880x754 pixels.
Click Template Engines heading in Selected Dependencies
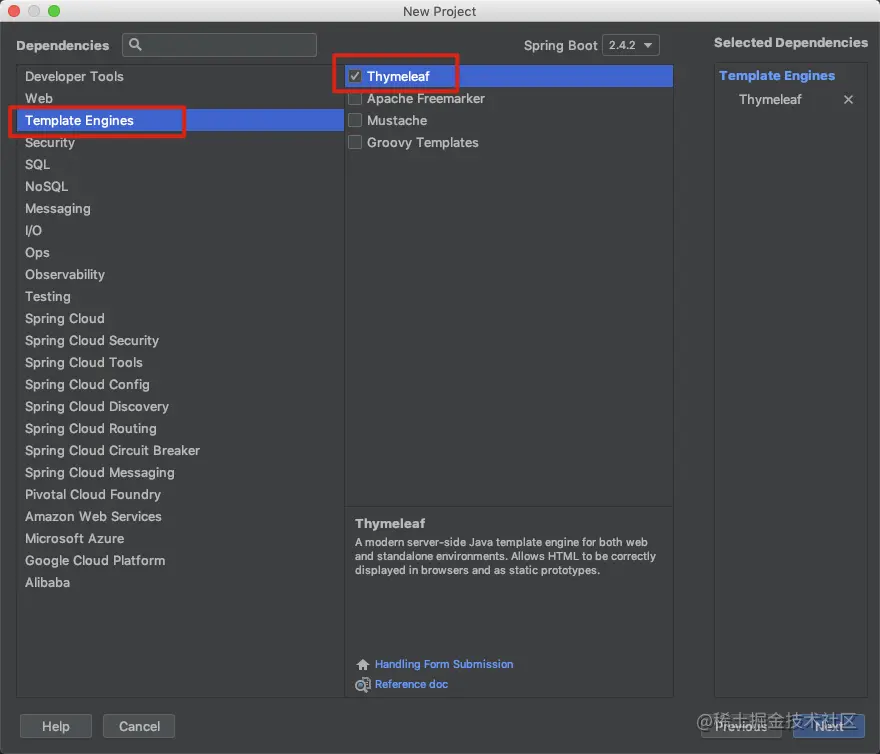pyautogui.click(x=777, y=76)
